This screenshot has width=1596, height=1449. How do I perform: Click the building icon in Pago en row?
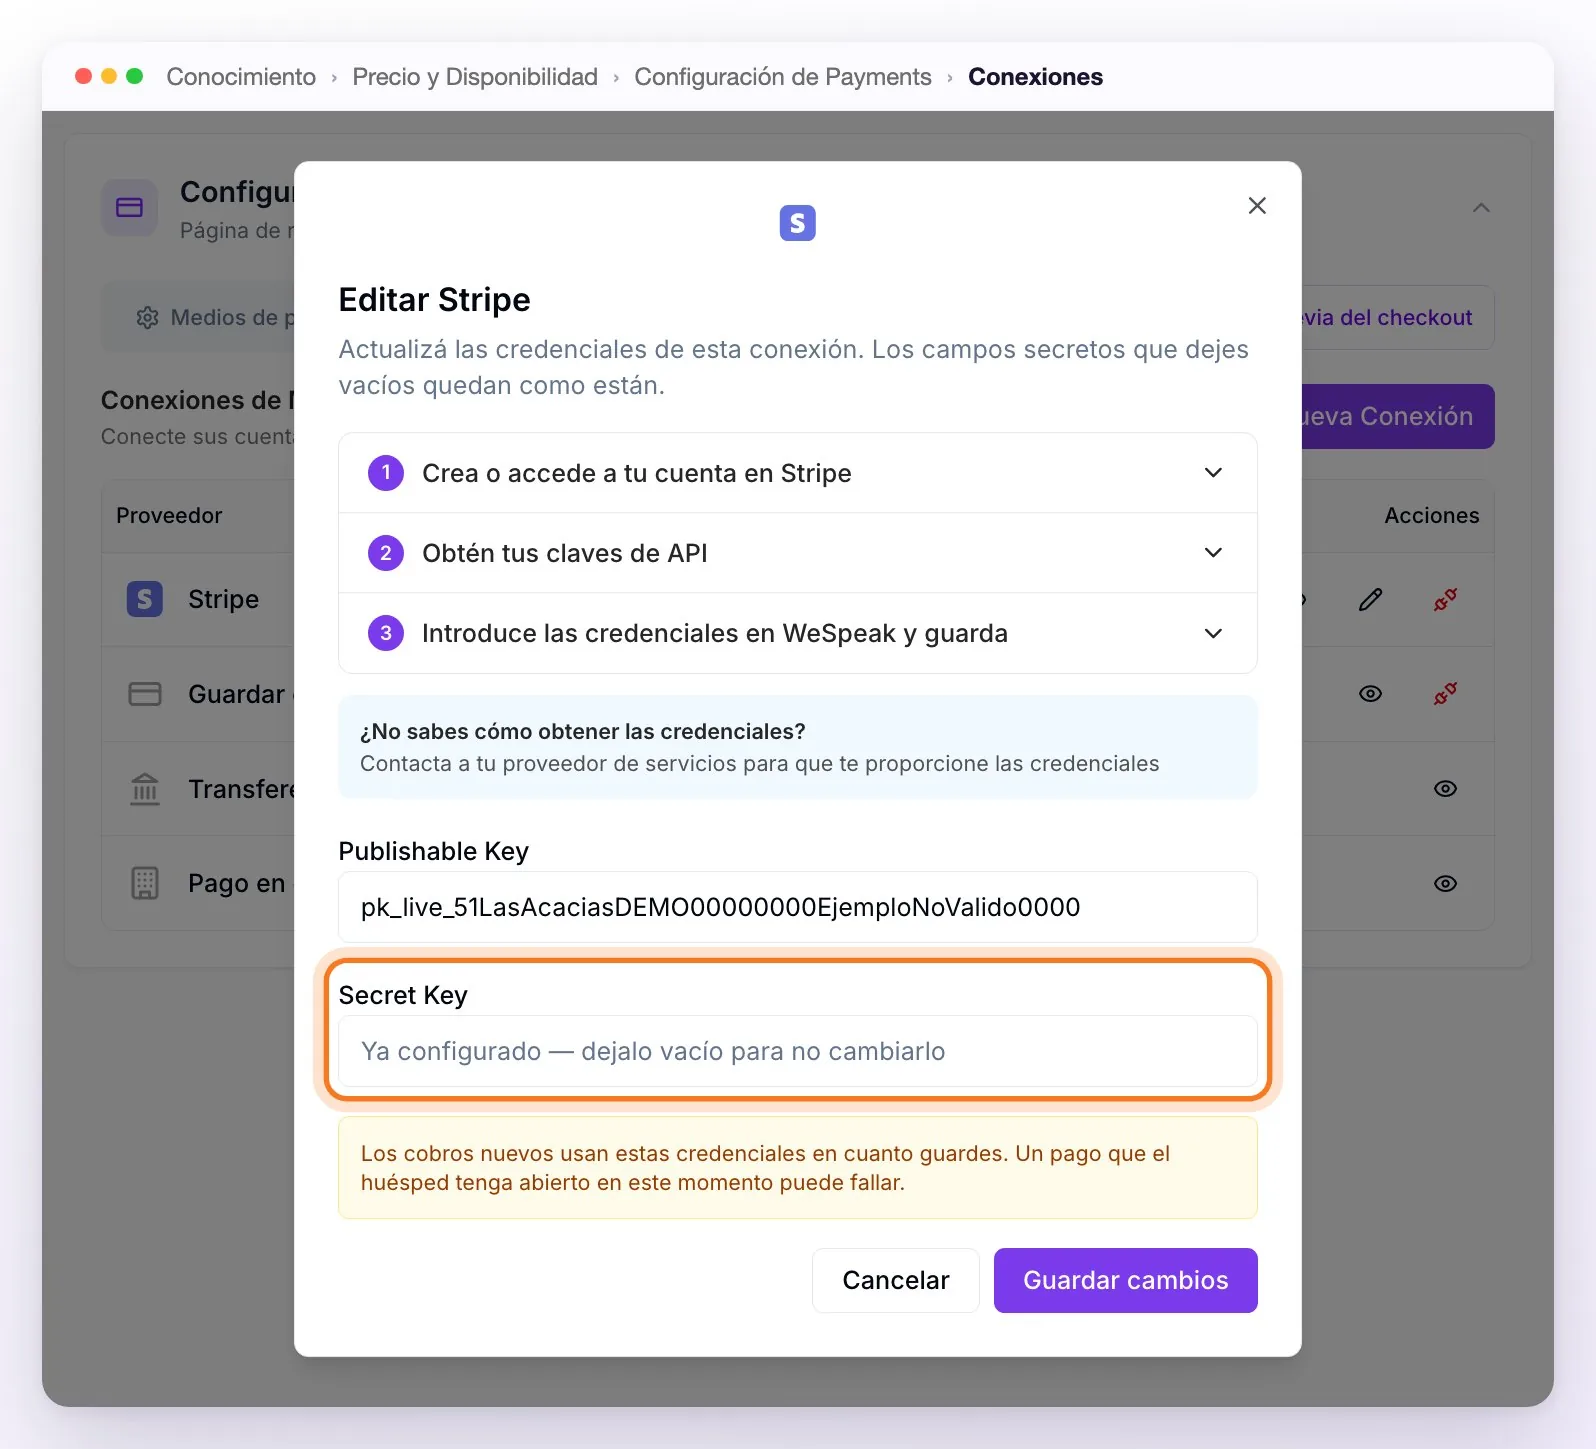[x=145, y=883]
